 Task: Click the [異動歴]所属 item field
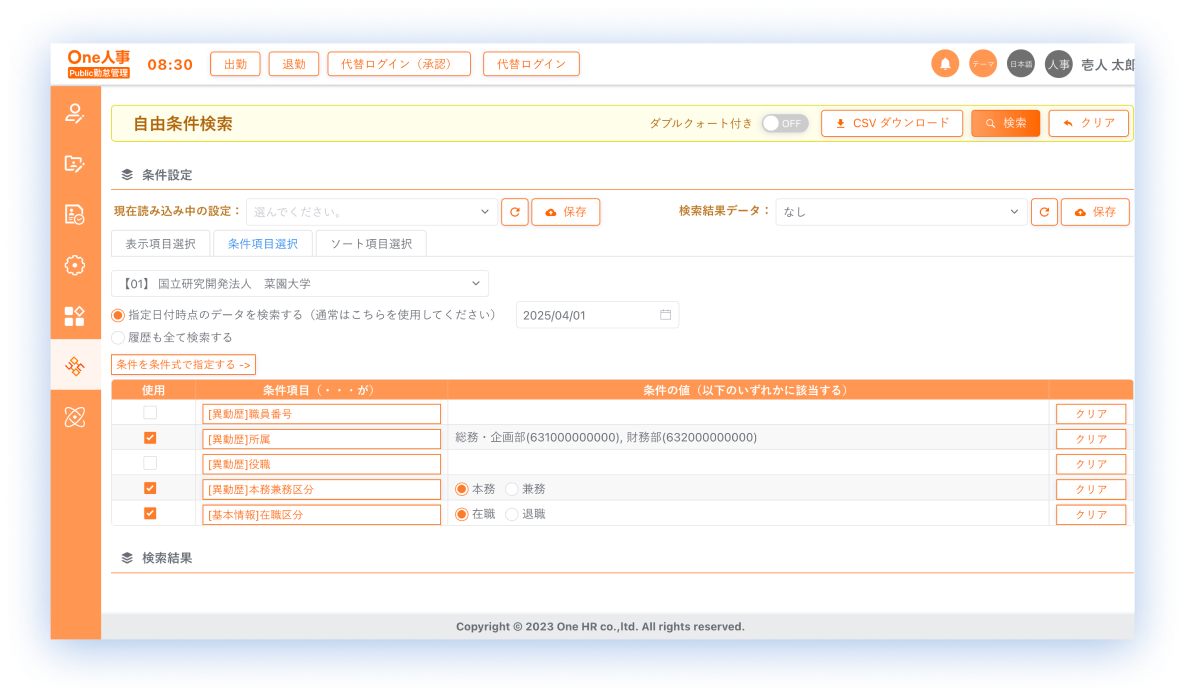click(x=321, y=439)
